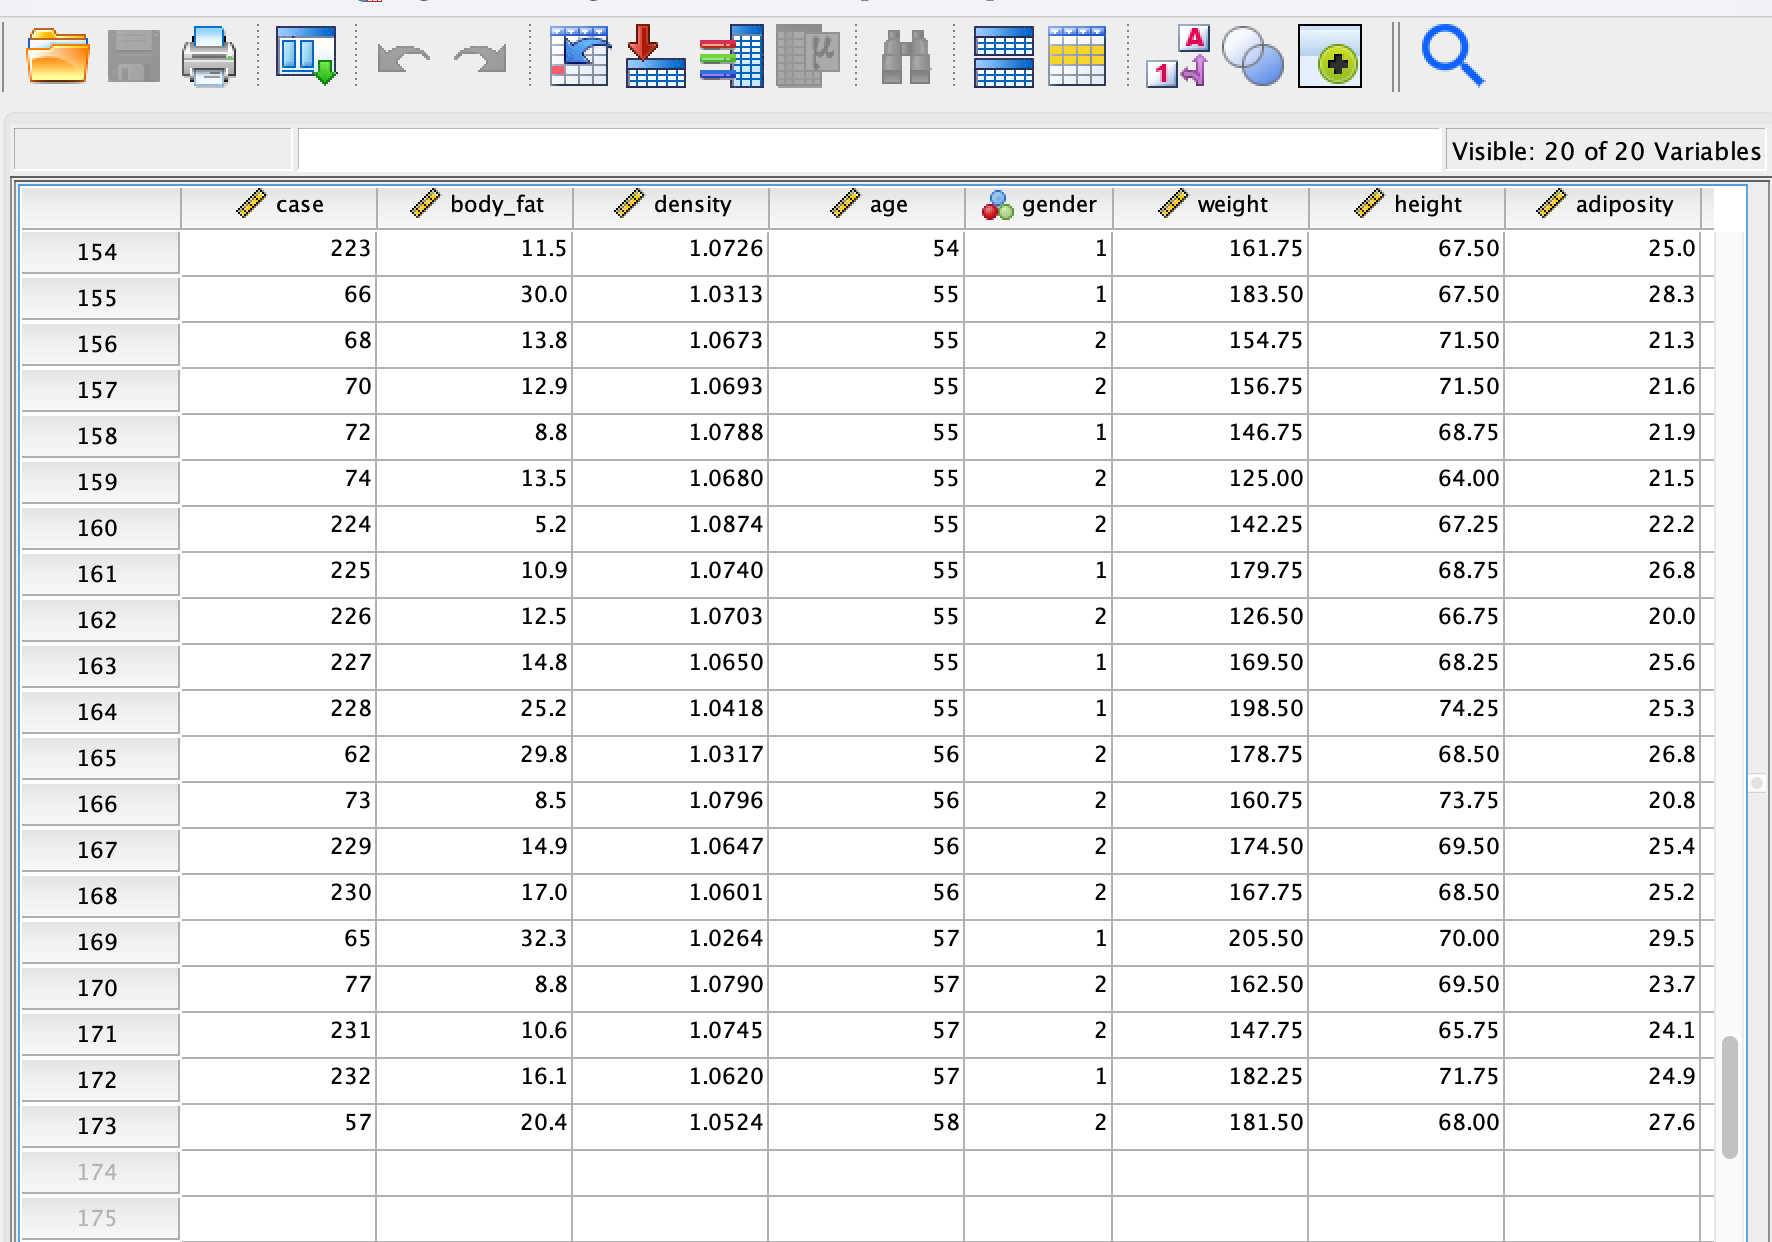The height and width of the screenshot is (1242, 1772).
Task: Insert a new variable column
Action: [1075, 58]
